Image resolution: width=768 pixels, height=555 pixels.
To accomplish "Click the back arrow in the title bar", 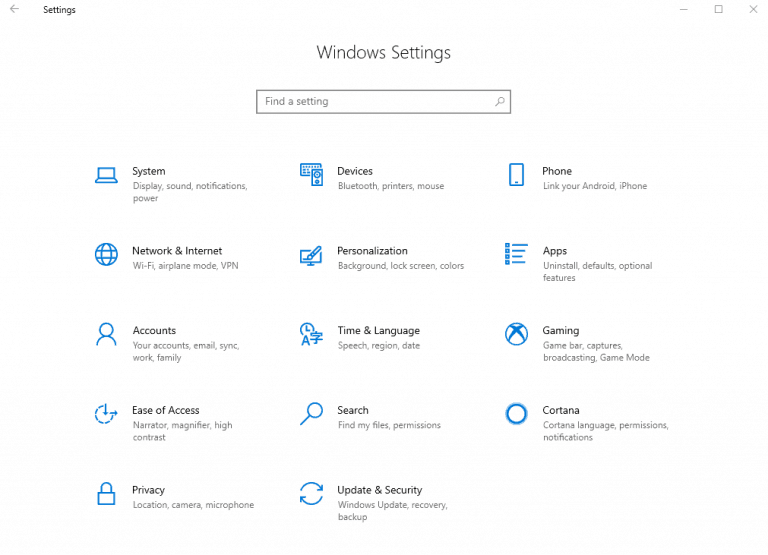I will (x=15, y=9).
